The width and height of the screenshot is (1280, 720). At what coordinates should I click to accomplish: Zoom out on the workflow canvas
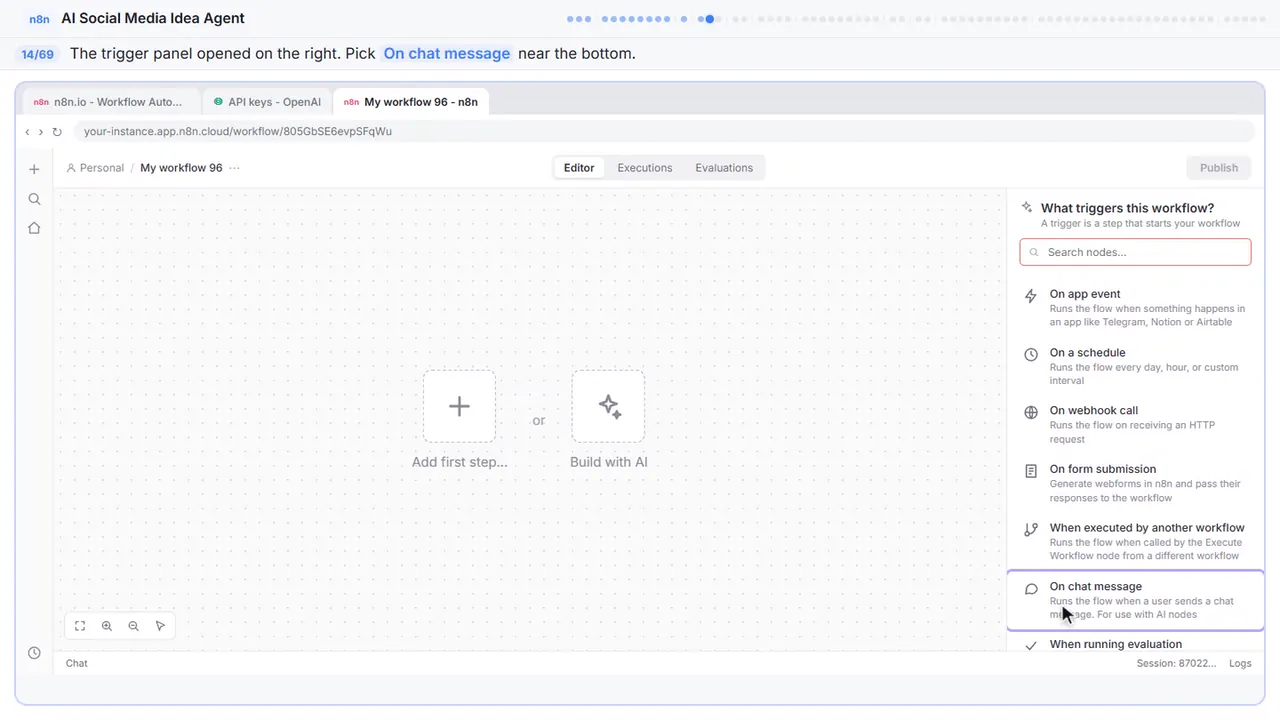click(x=134, y=626)
